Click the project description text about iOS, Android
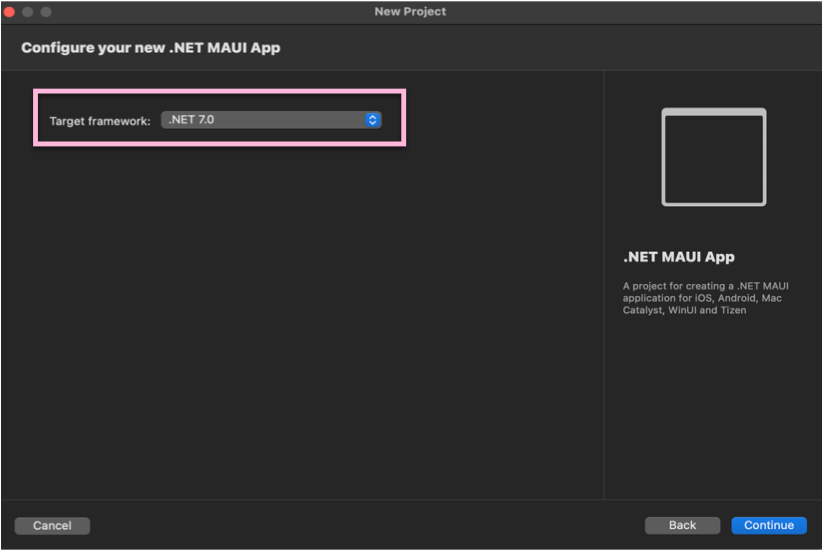 coord(705,298)
